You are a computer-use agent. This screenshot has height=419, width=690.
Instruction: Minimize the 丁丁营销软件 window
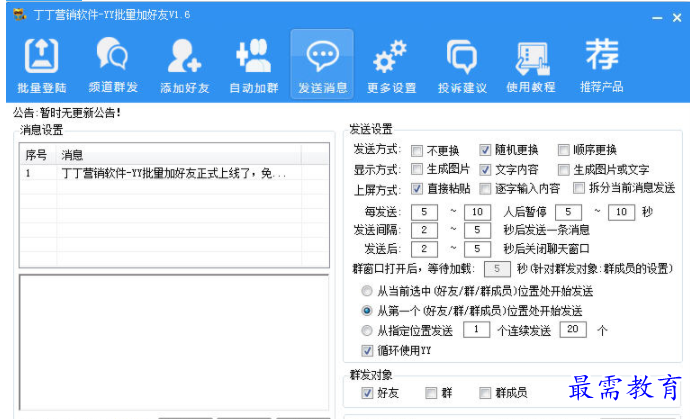pos(657,18)
